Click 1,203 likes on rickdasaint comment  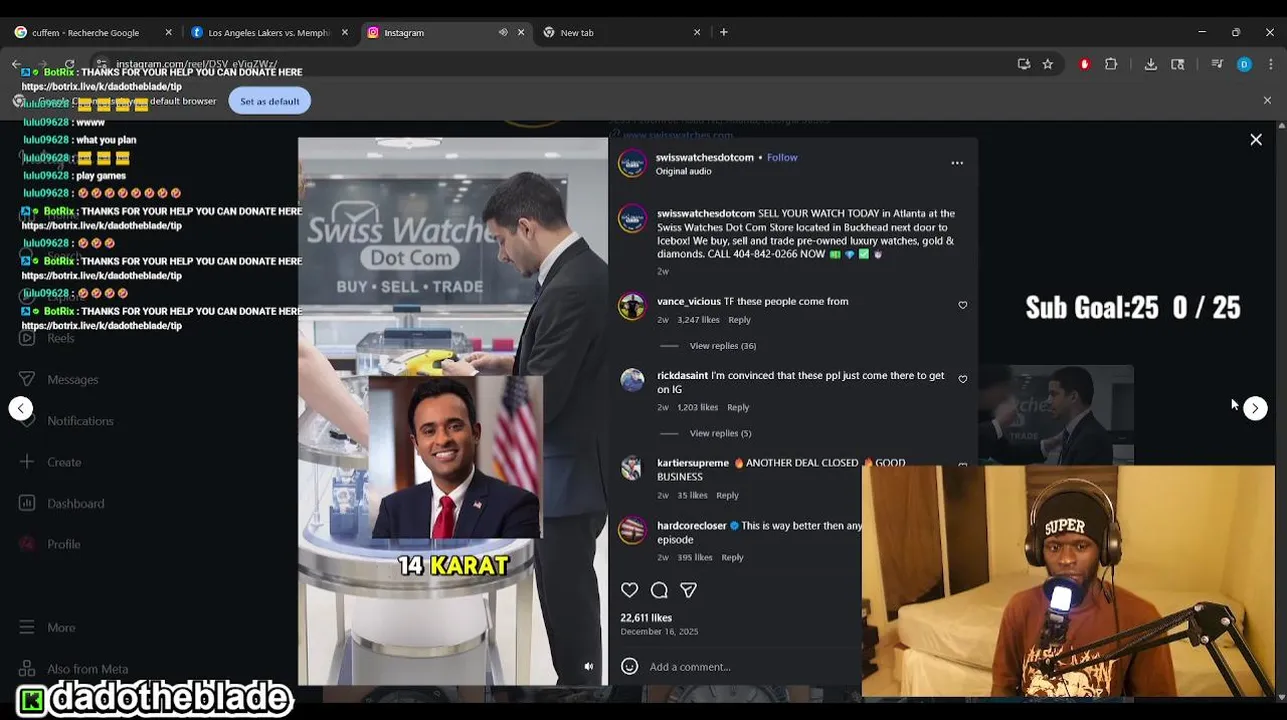point(697,408)
